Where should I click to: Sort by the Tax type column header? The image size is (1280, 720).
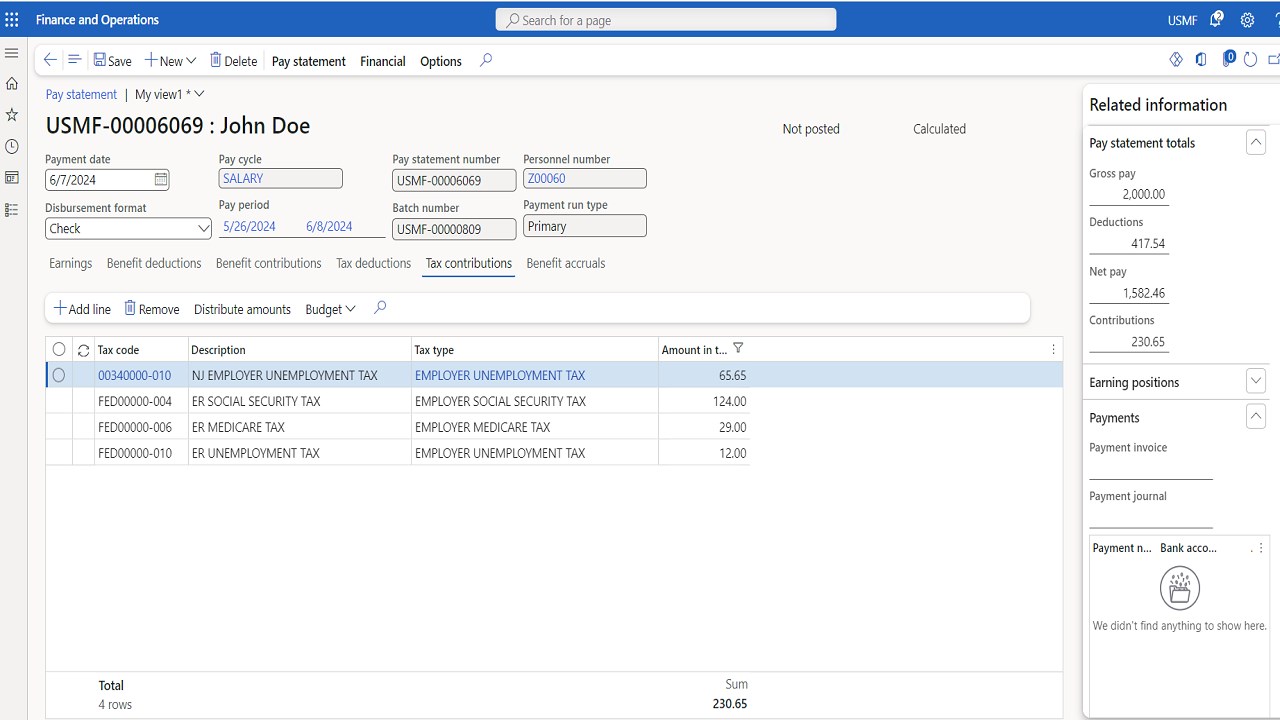(434, 350)
